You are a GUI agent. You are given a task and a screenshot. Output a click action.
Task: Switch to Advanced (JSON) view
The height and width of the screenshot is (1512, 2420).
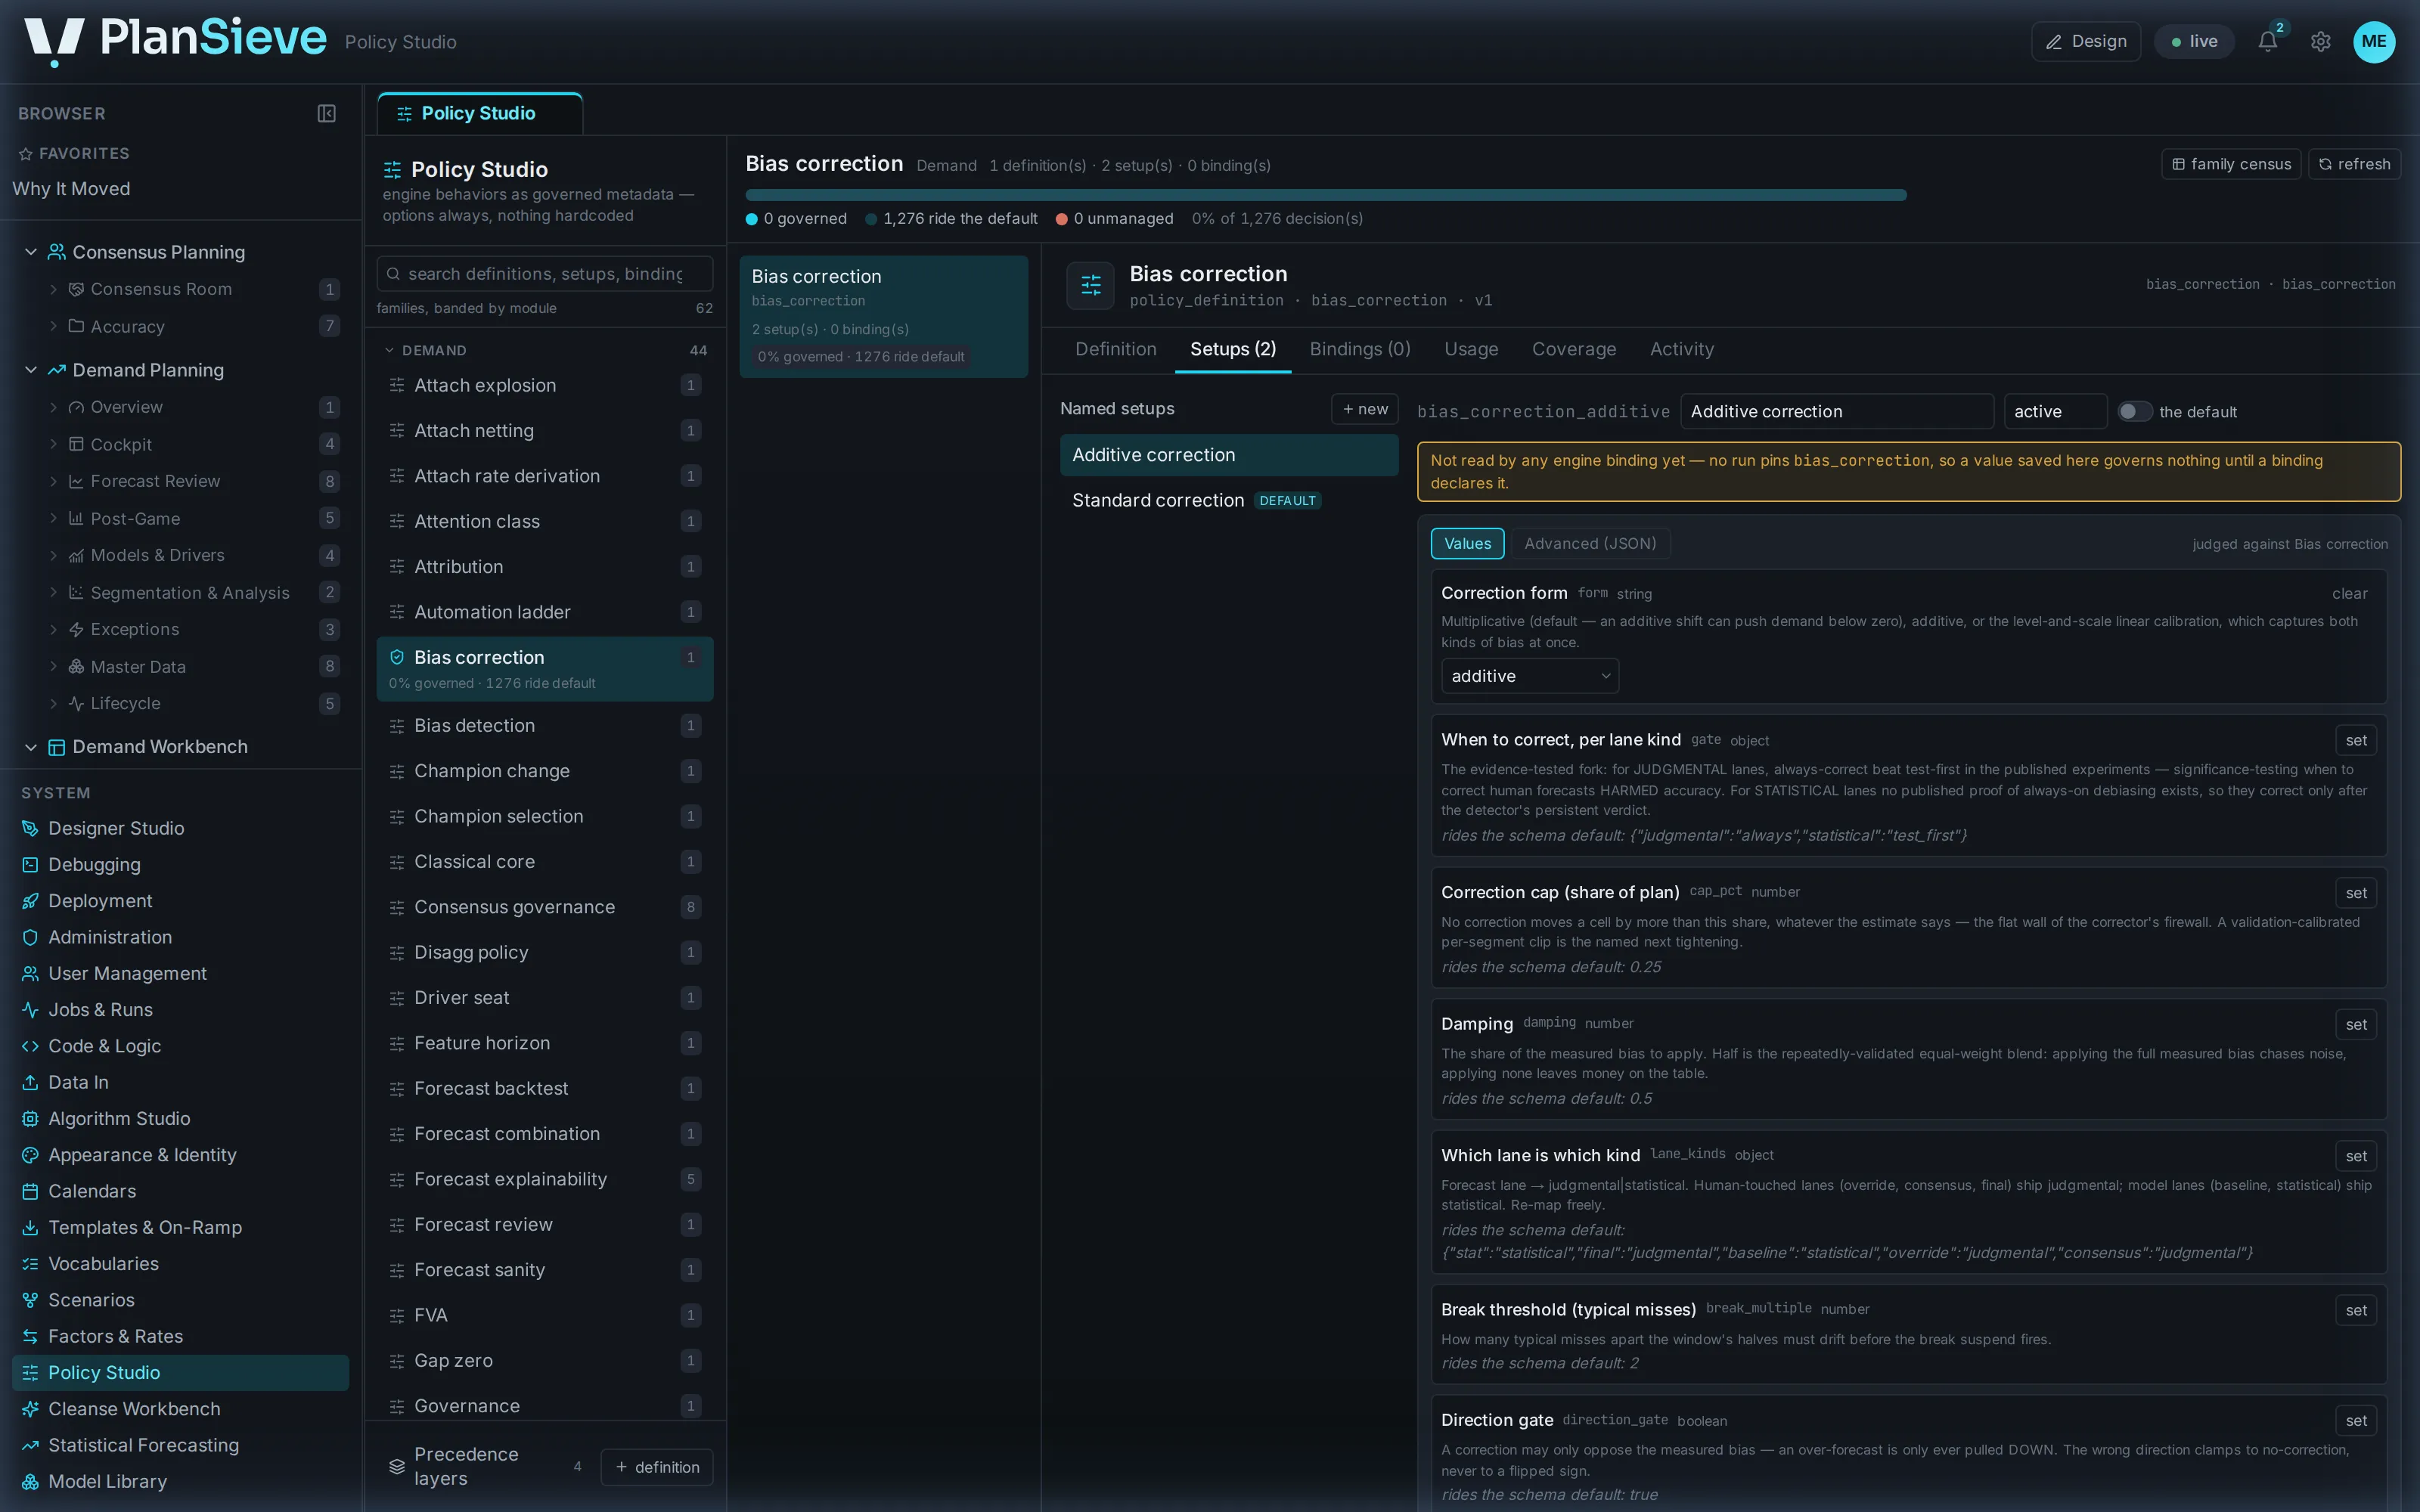click(1590, 543)
